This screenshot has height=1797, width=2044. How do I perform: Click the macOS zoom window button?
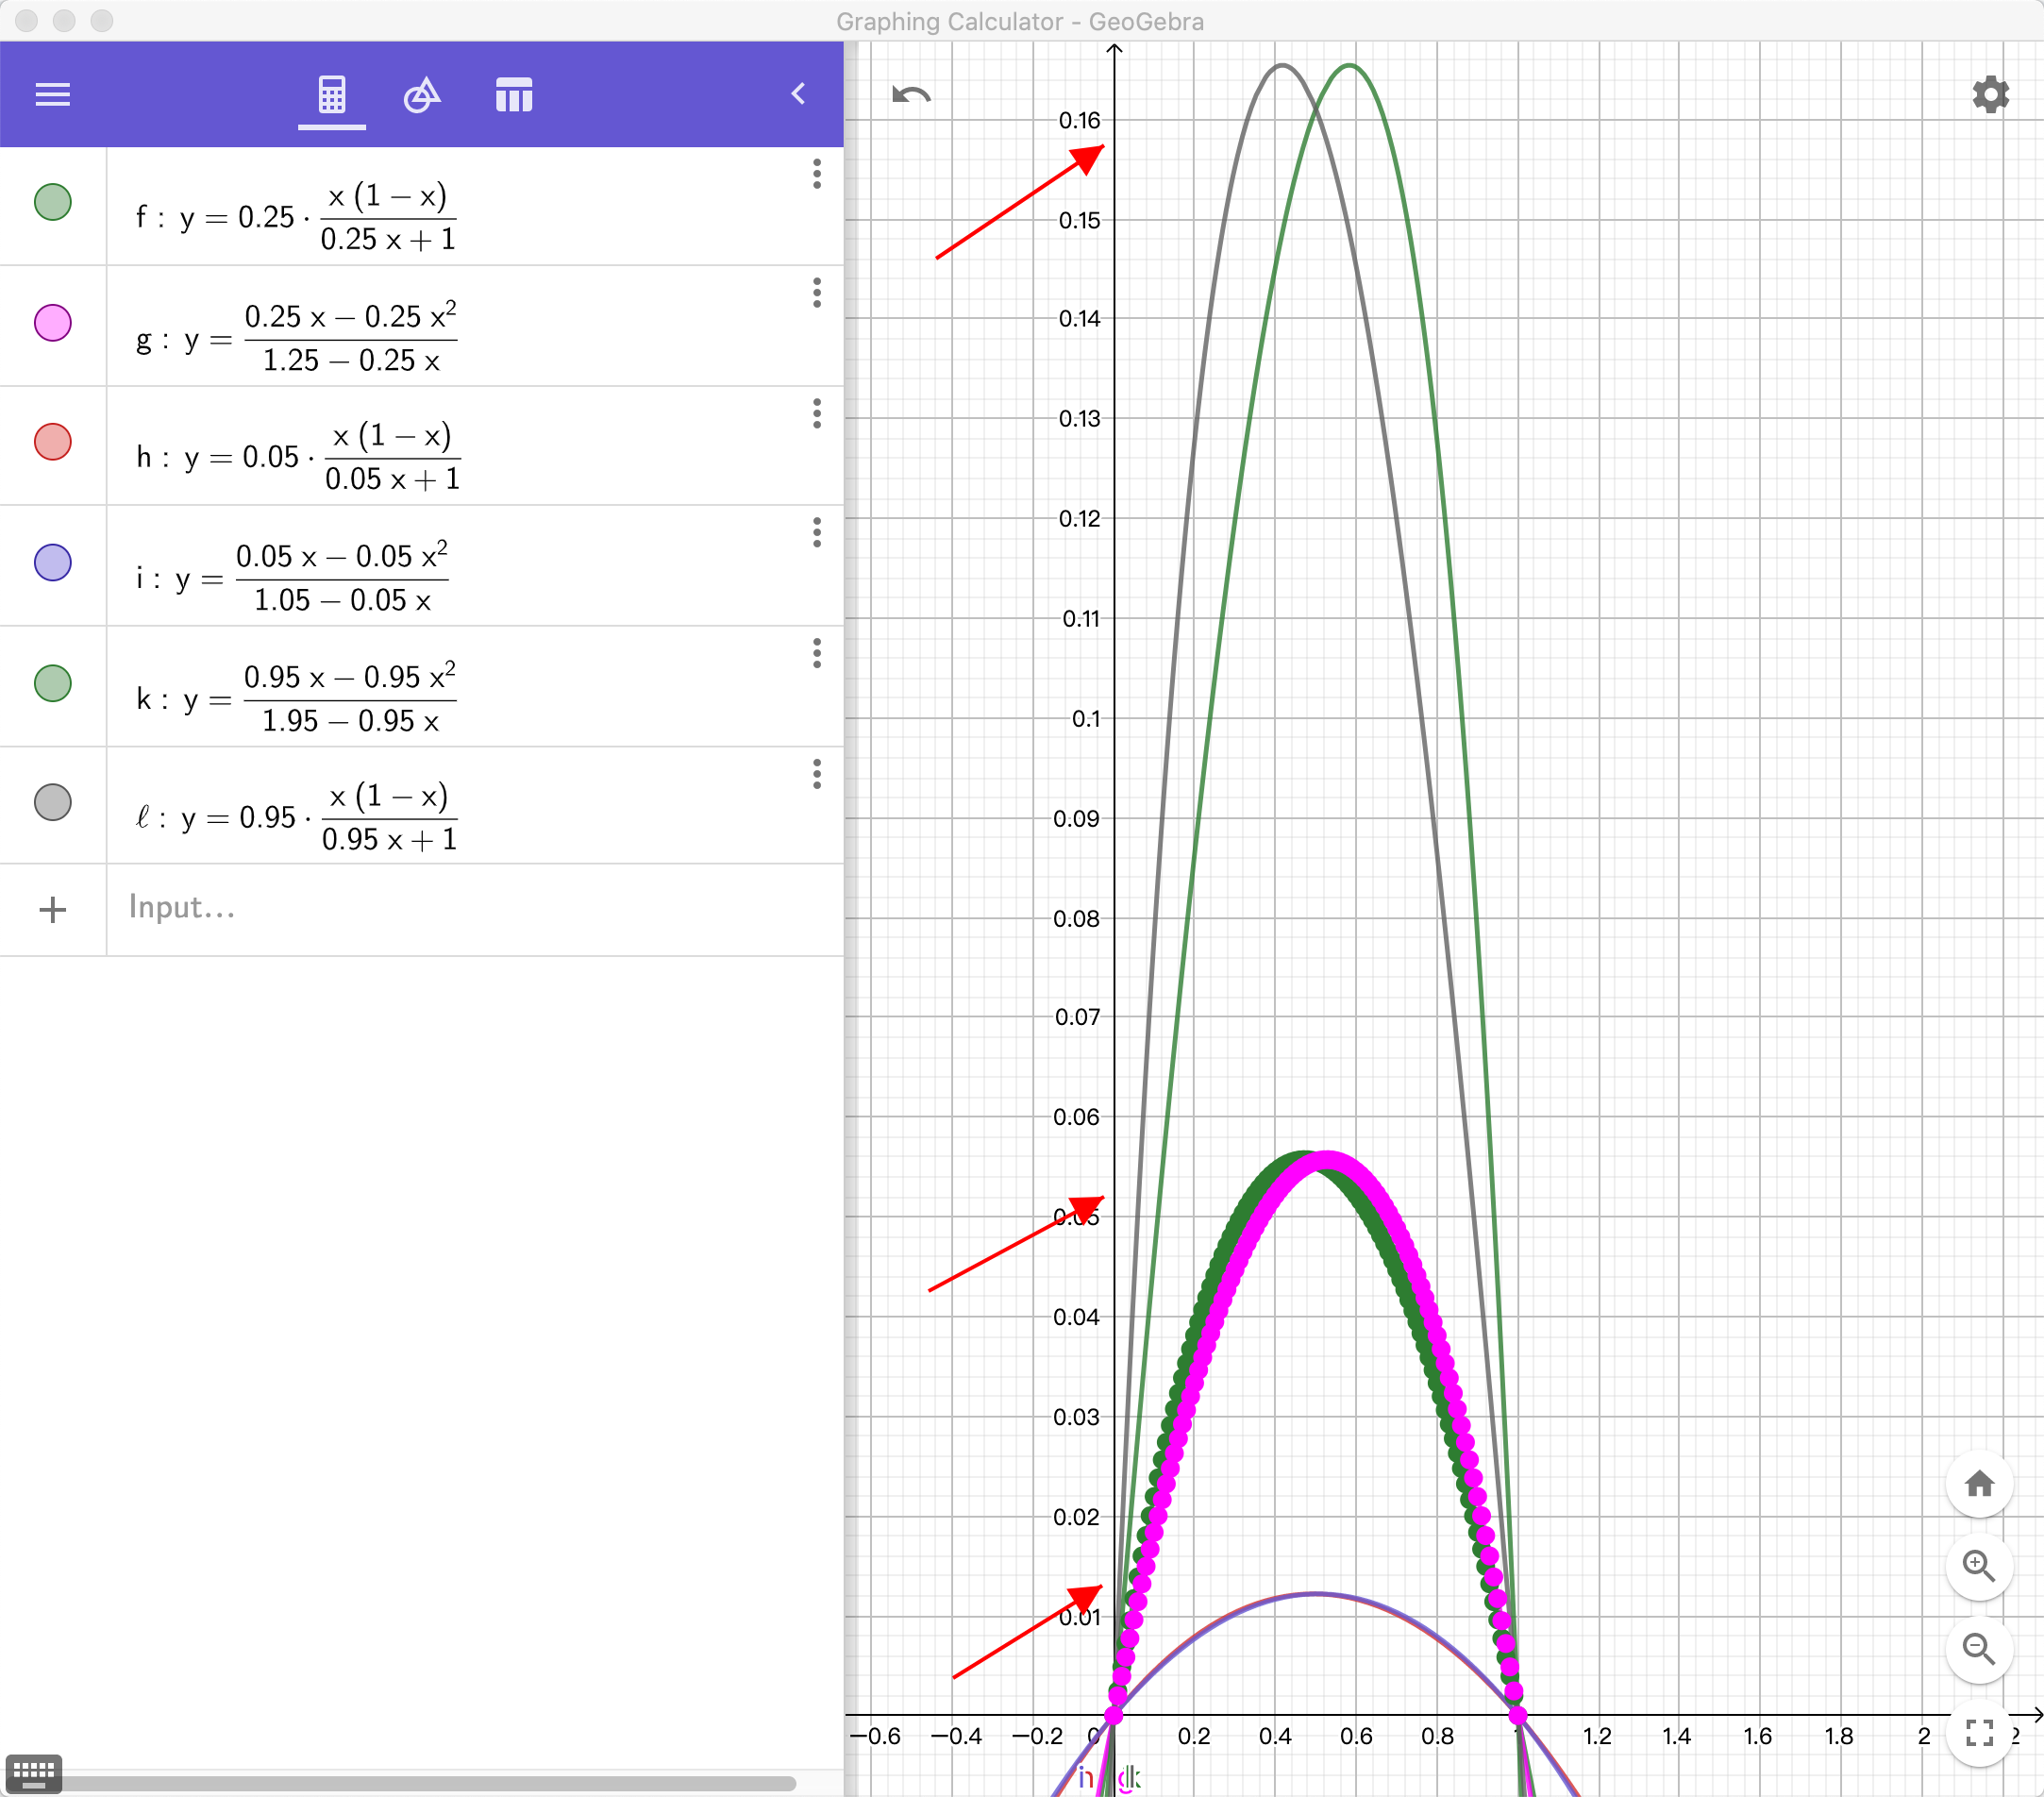click(102, 20)
